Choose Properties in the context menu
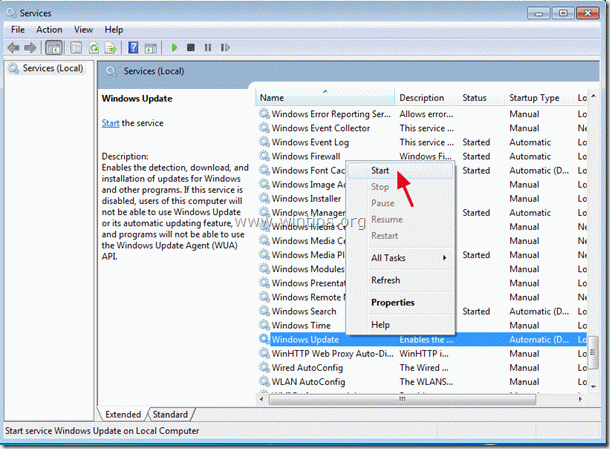Screen dimensions: 610x449 [400, 302]
